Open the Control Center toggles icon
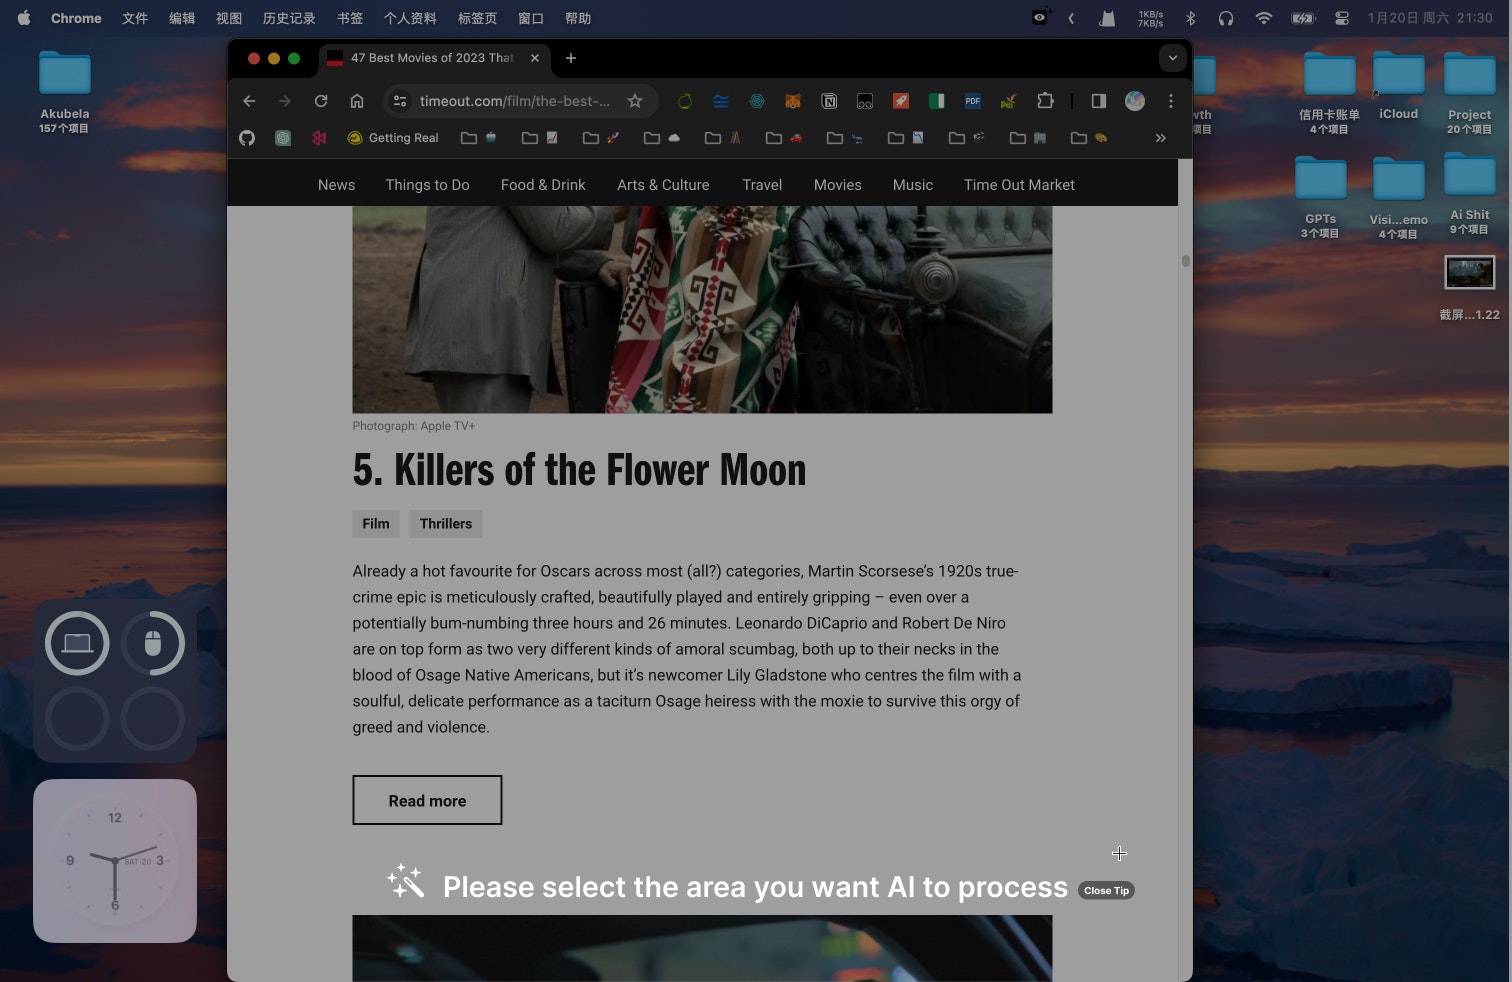This screenshot has height=982, width=1512. 1342,18
